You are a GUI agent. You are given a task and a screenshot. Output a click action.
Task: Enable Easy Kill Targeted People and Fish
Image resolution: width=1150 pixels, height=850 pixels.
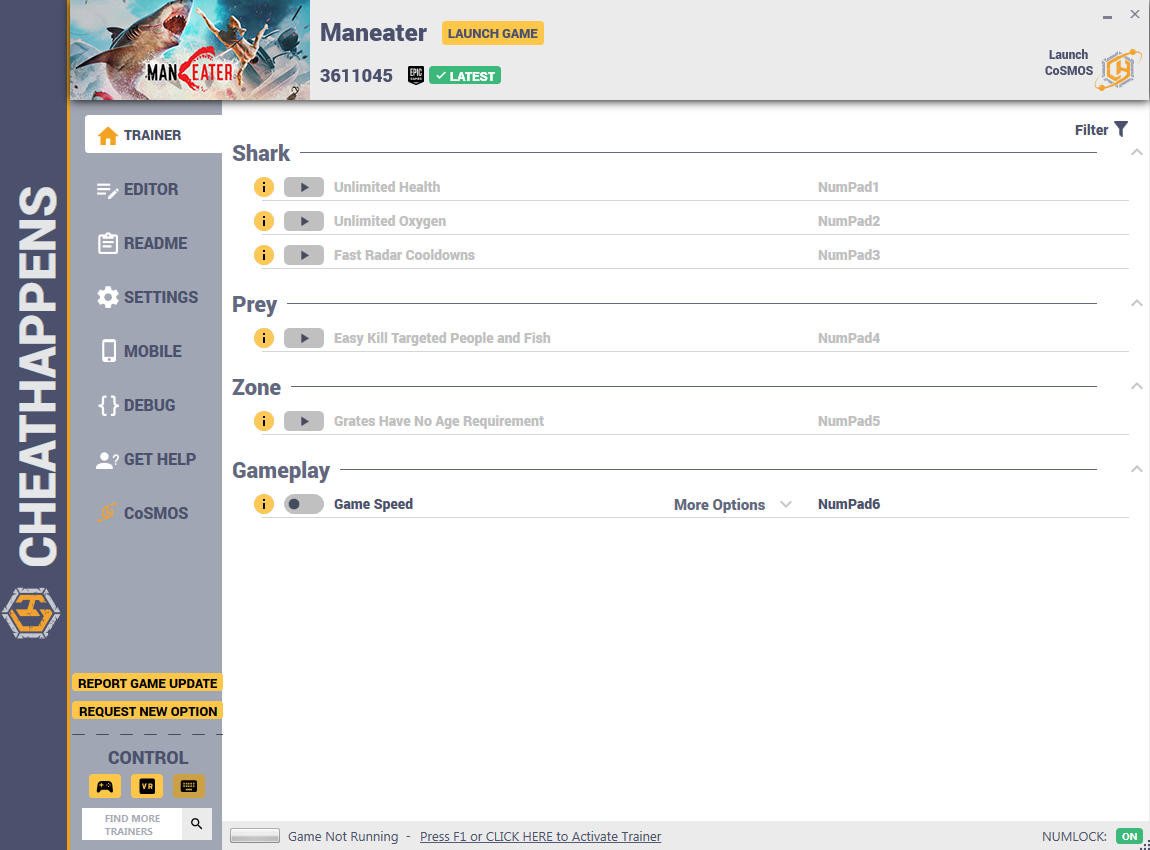point(304,338)
